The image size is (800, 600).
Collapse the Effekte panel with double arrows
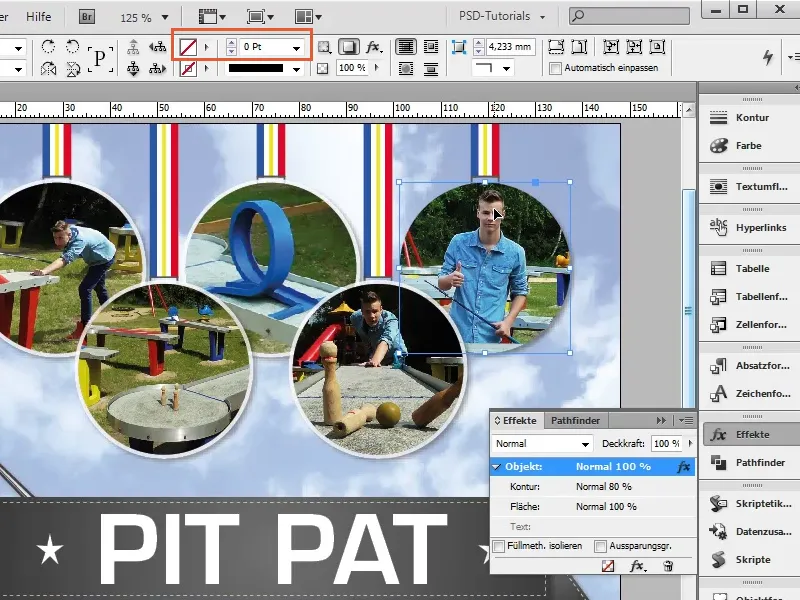click(661, 420)
